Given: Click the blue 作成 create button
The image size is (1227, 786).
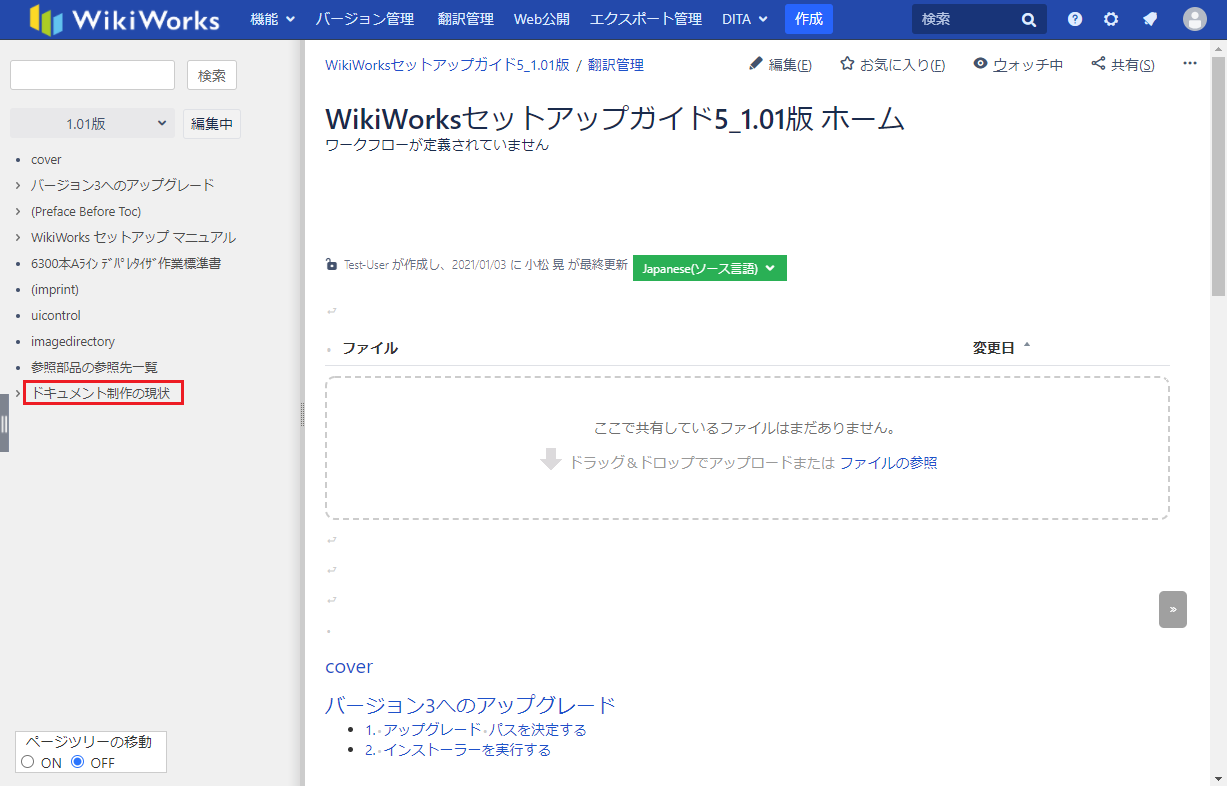Looking at the screenshot, I should click(x=808, y=19).
